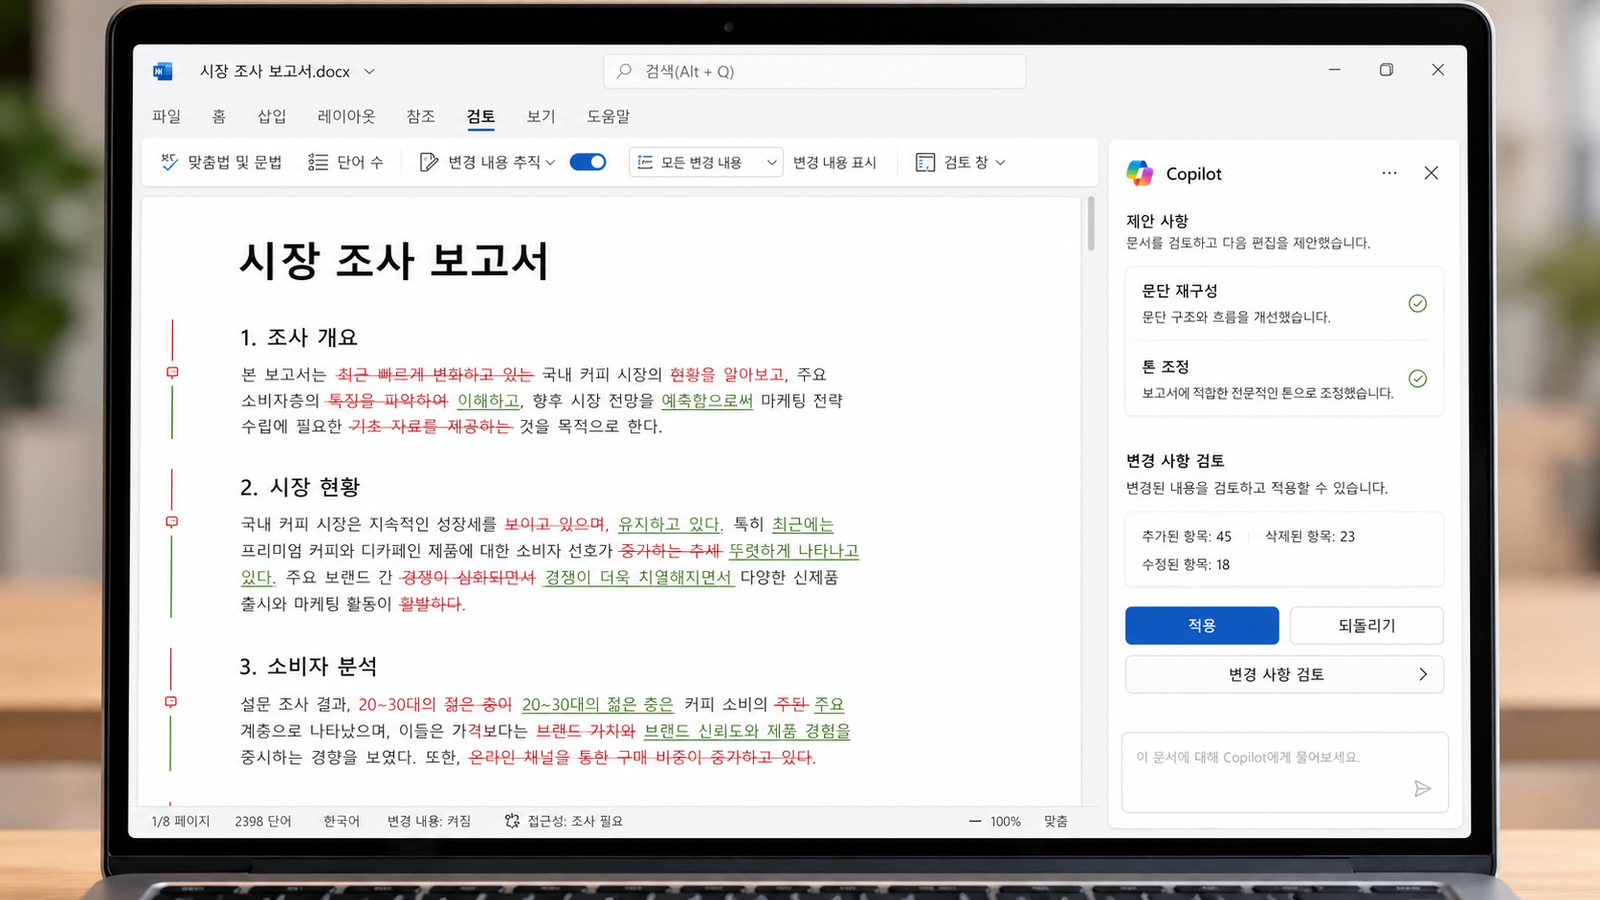Click the 삭제된 항목: 23 text
The image size is (1600, 900).
[1310, 536]
